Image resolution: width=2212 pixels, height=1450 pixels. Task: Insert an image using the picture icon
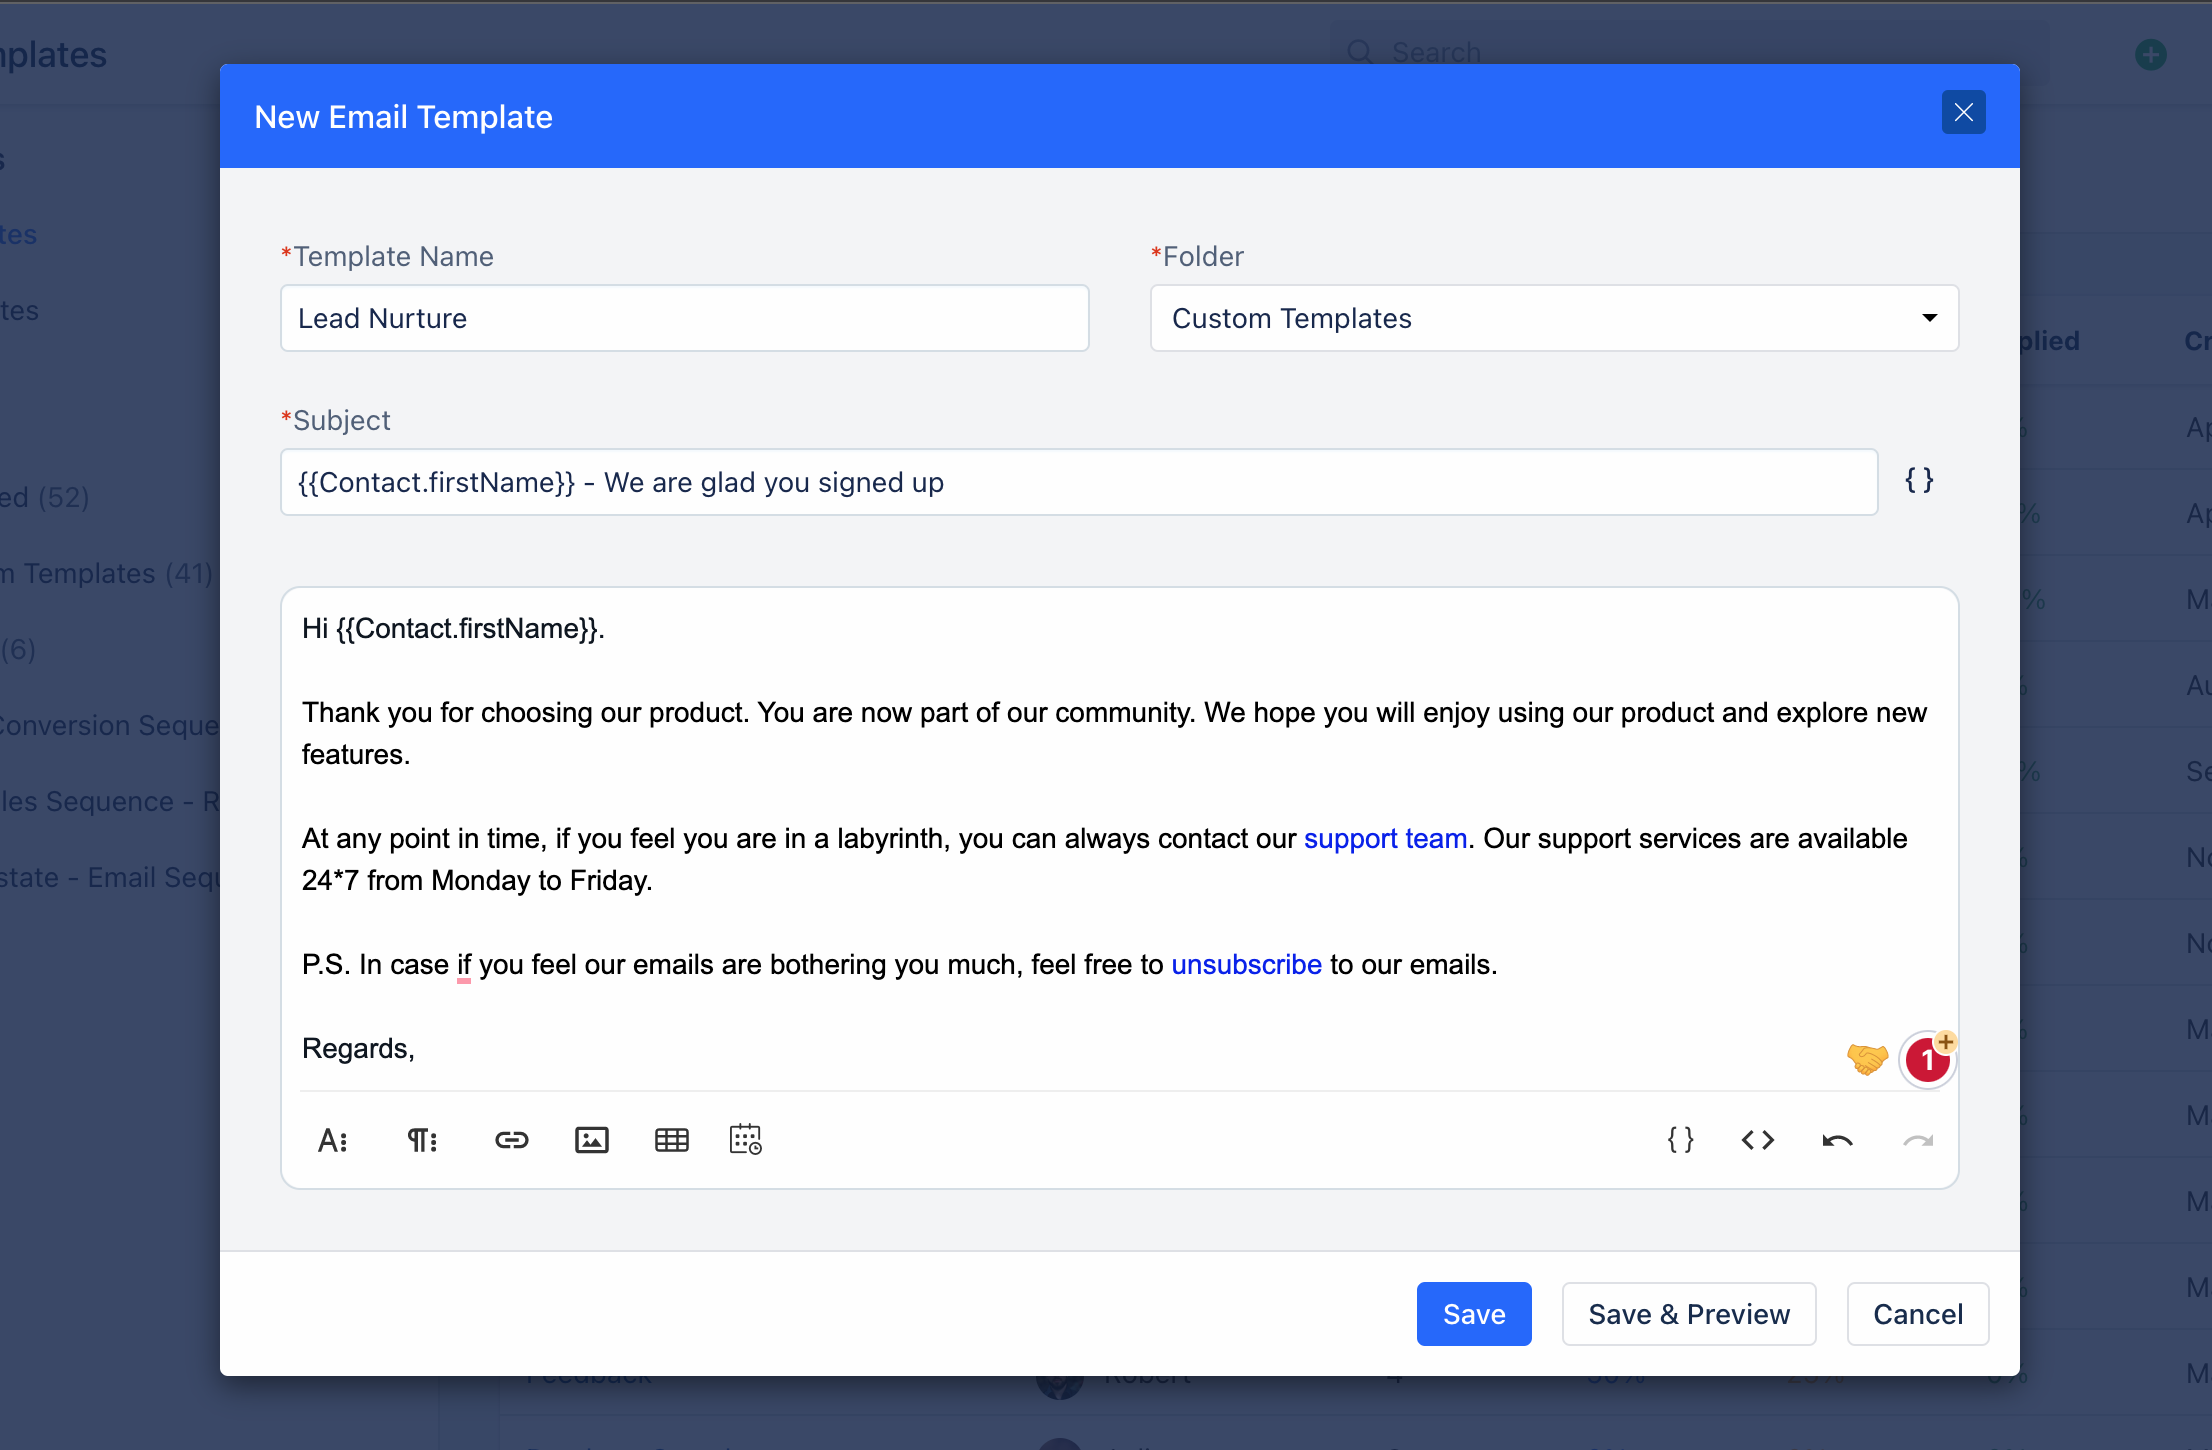pos(591,1140)
